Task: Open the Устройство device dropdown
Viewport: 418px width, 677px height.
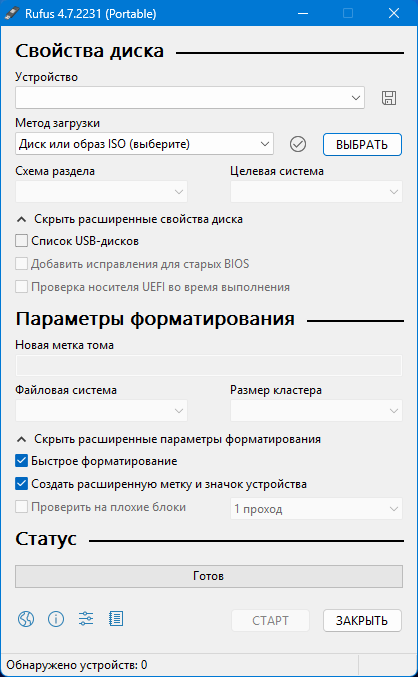Action: (x=190, y=98)
